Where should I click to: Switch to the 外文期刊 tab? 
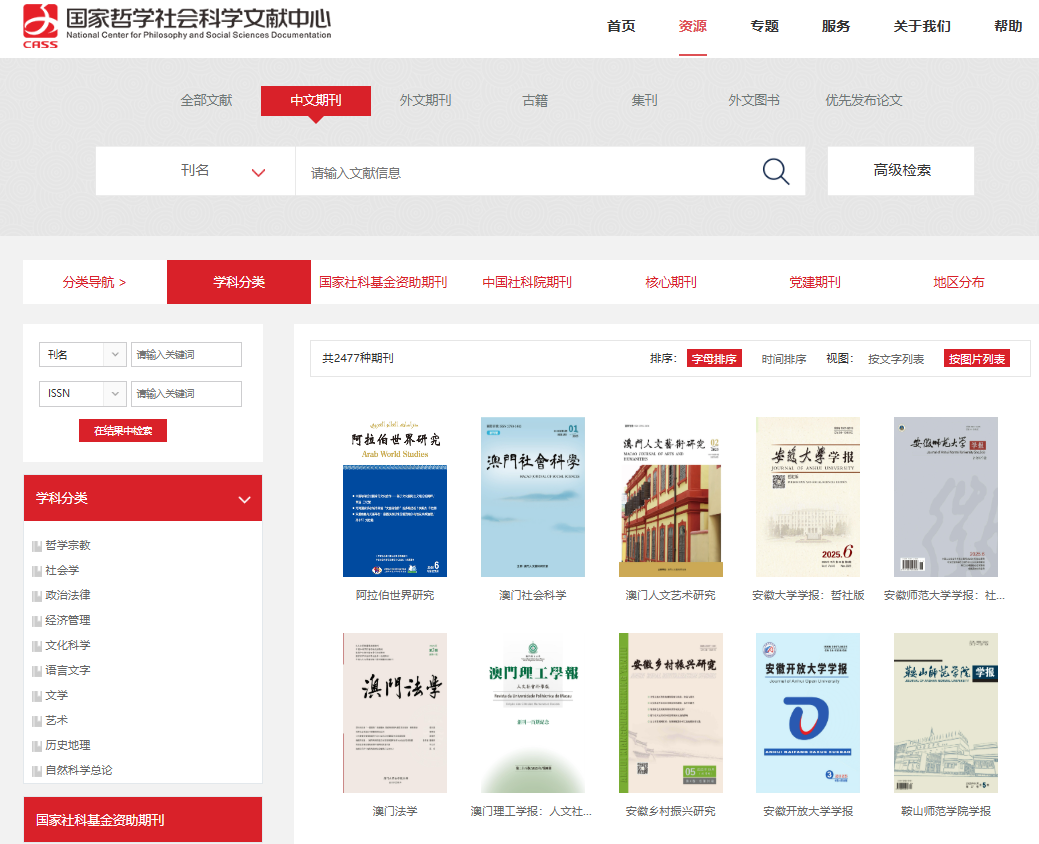coord(425,100)
